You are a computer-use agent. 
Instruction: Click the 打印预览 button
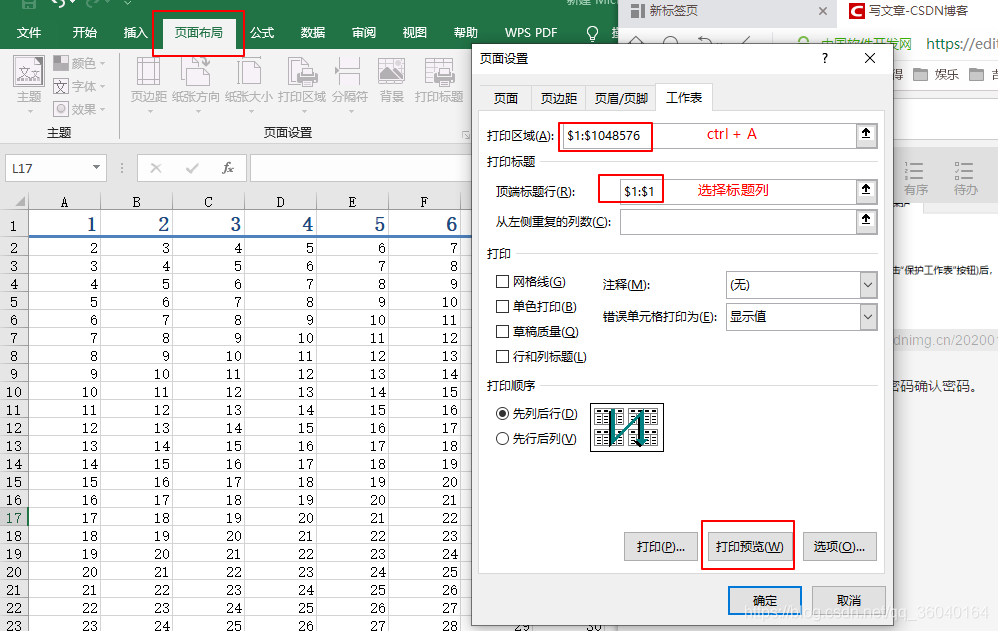pos(747,546)
